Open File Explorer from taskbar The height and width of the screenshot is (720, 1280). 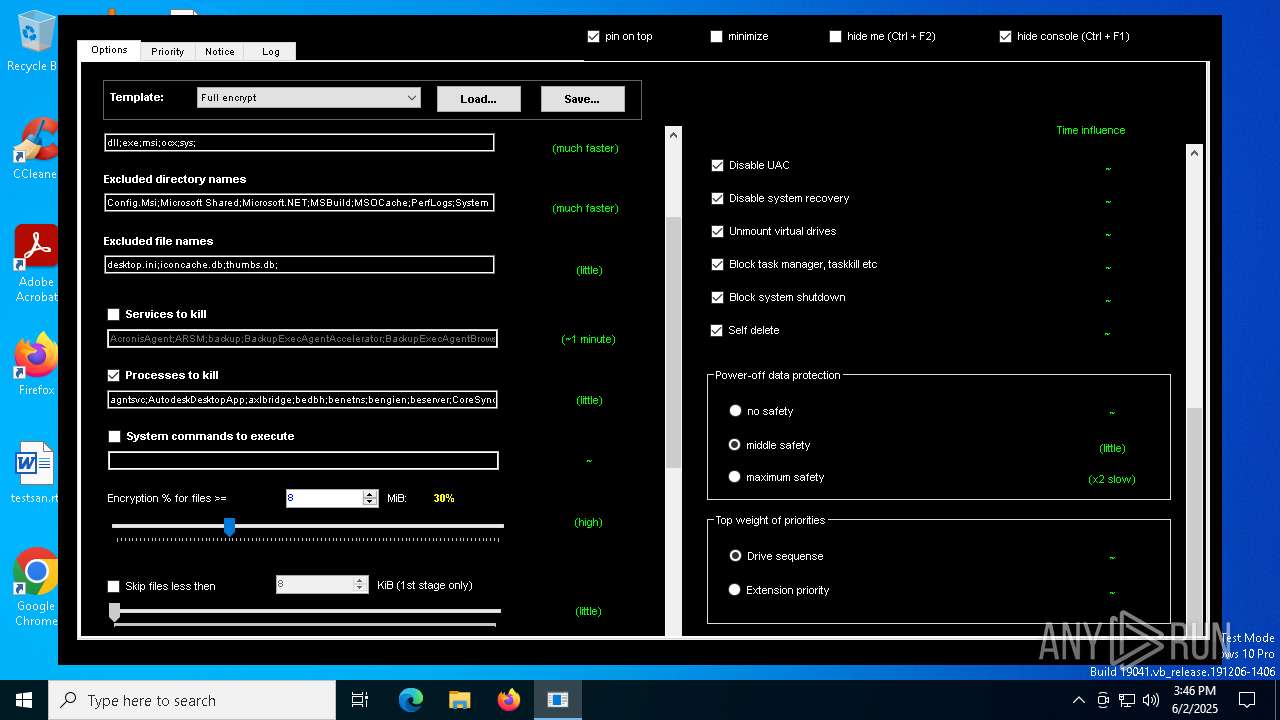[x=460, y=700]
